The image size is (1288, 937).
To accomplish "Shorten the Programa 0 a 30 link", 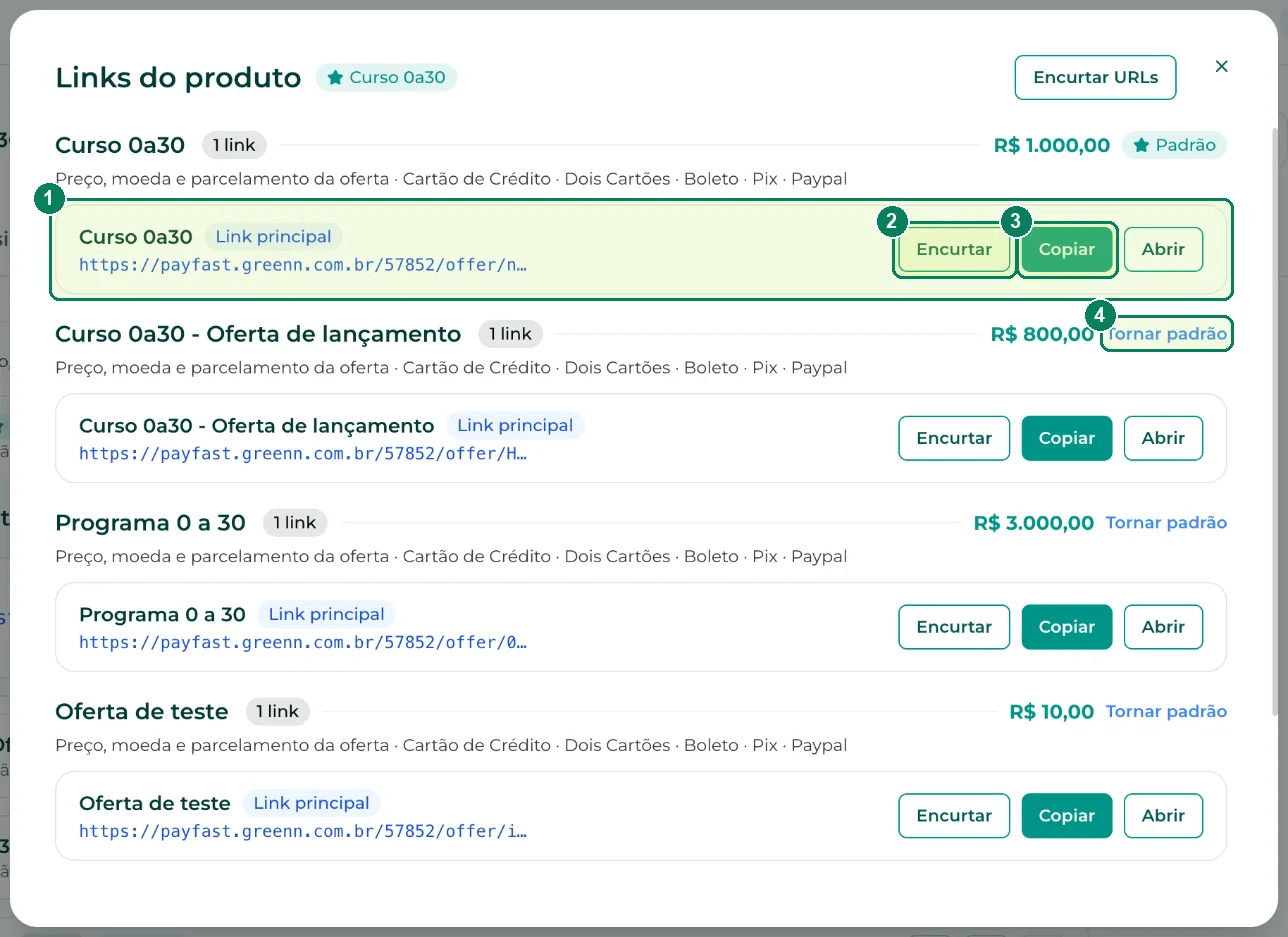I will (x=954, y=627).
